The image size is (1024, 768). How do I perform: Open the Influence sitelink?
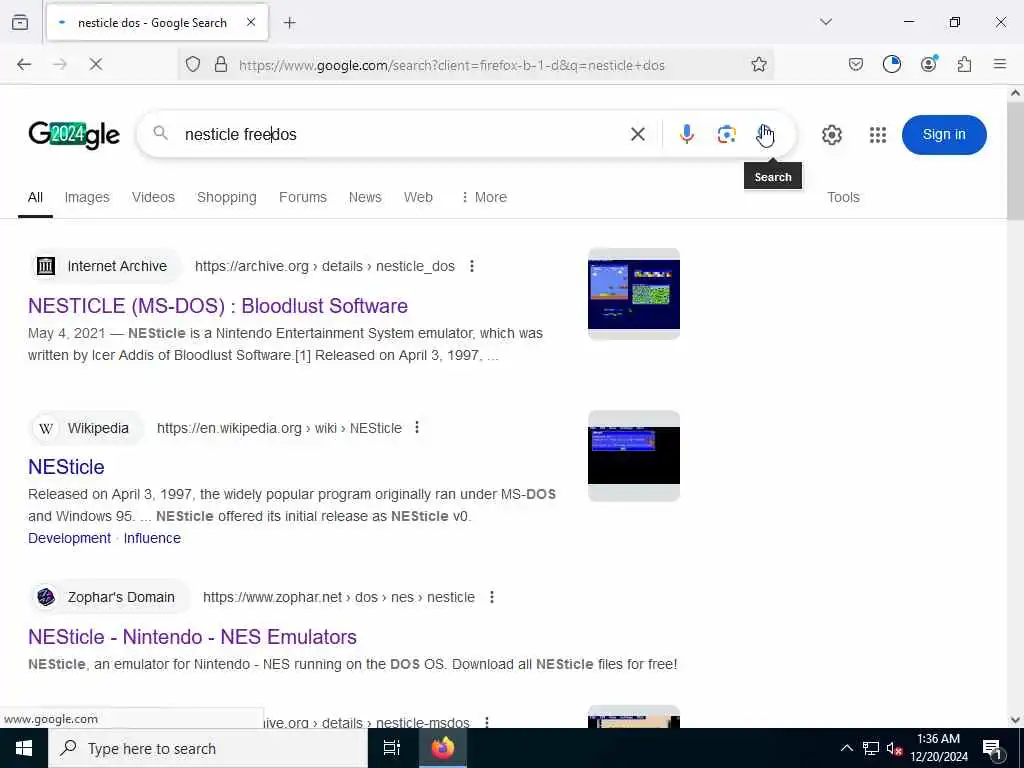click(x=152, y=538)
